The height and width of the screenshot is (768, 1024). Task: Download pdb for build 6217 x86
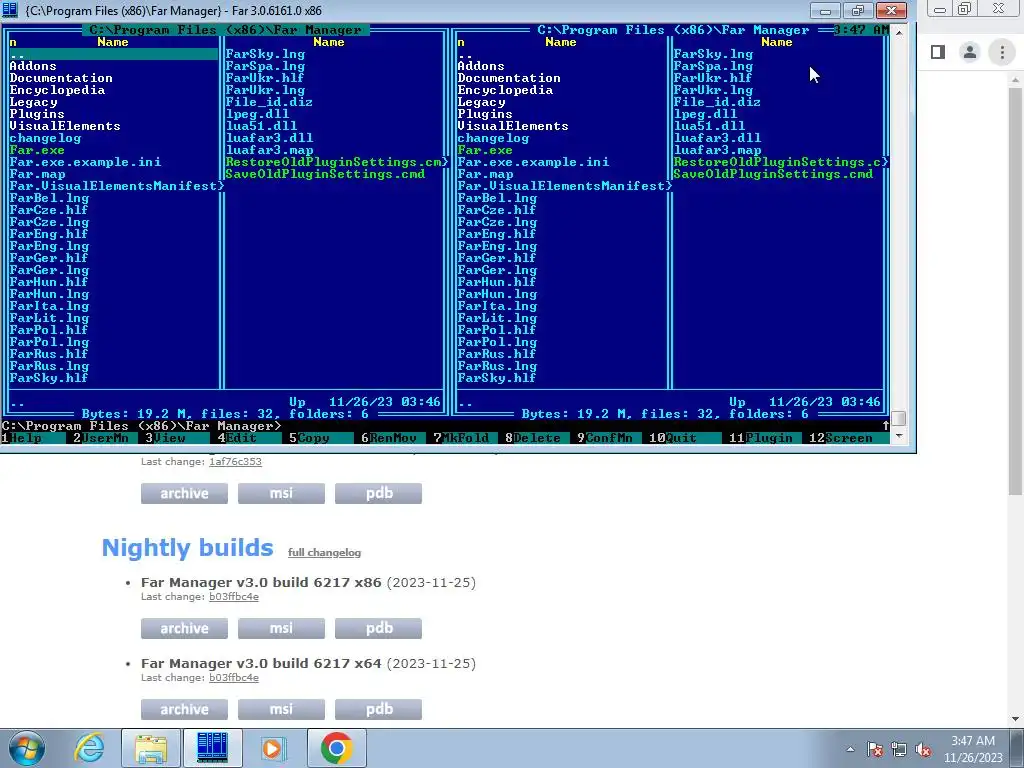pos(379,628)
